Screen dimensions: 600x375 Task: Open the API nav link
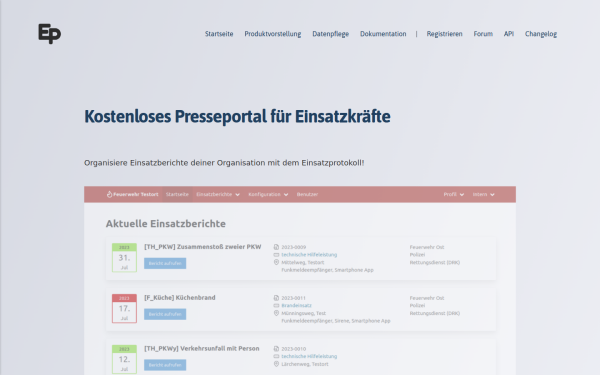coord(509,34)
